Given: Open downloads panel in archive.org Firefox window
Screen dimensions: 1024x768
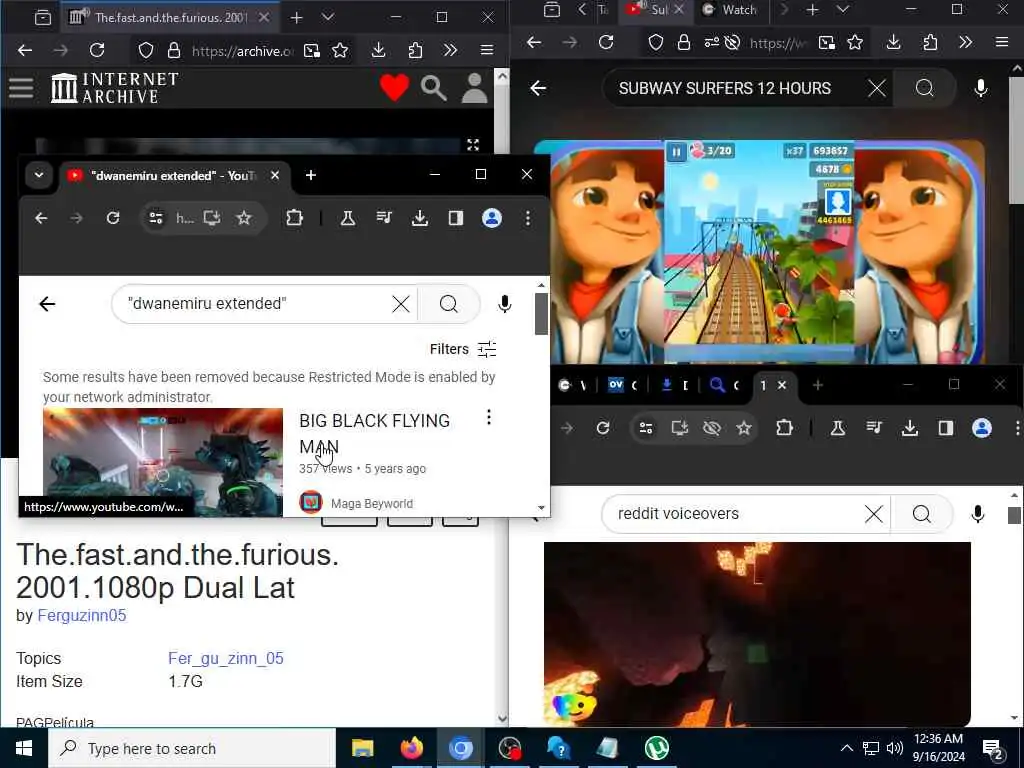Looking at the screenshot, I should [x=378, y=50].
